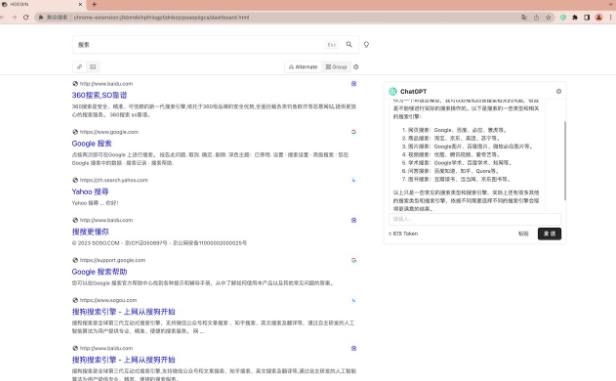Image resolution: width=616 pixels, height=381 pixels.
Task: Bookmark this page with the star icon
Action: (548, 17)
